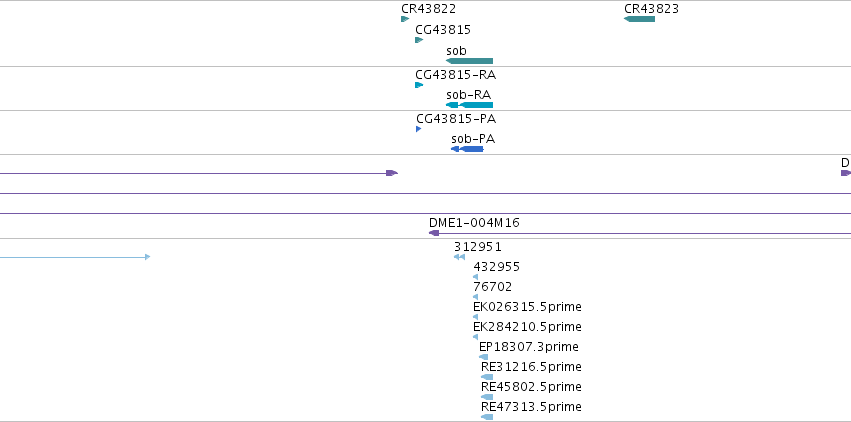The width and height of the screenshot is (851, 422).
Task: Click the EK284210.5prime label
Action: click(527, 327)
